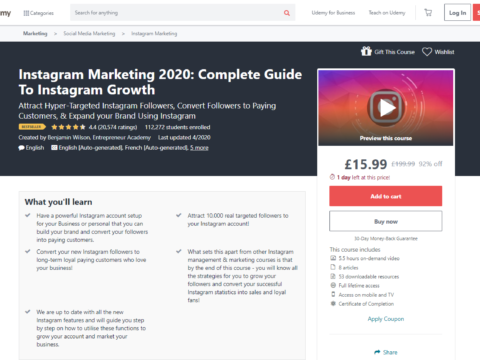
Task: Click the Wishlist heart icon
Action: tap(427, 52)
